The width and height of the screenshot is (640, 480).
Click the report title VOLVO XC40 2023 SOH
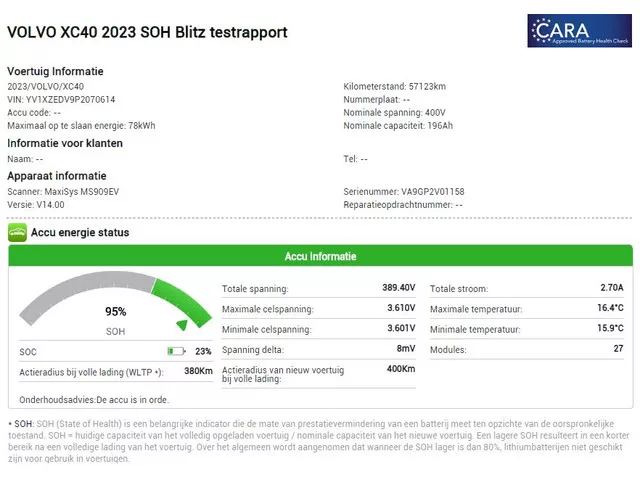(x=147, y=32)
